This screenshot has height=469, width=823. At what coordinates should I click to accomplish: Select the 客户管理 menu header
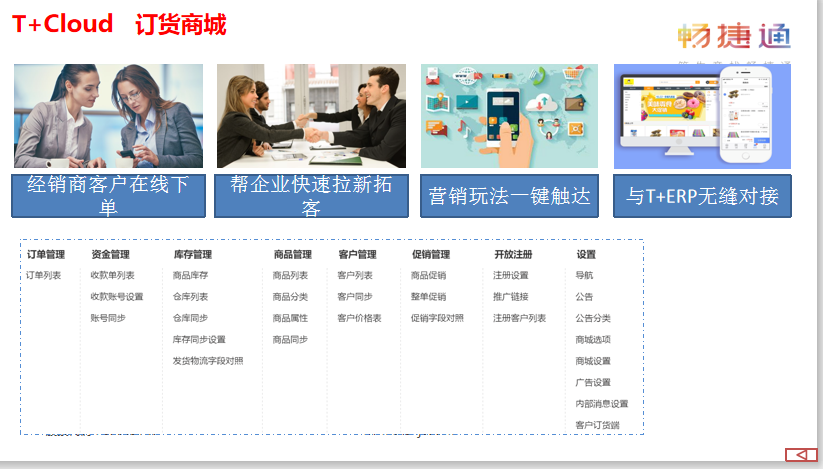pyautogui.click(x=357, y=254)
